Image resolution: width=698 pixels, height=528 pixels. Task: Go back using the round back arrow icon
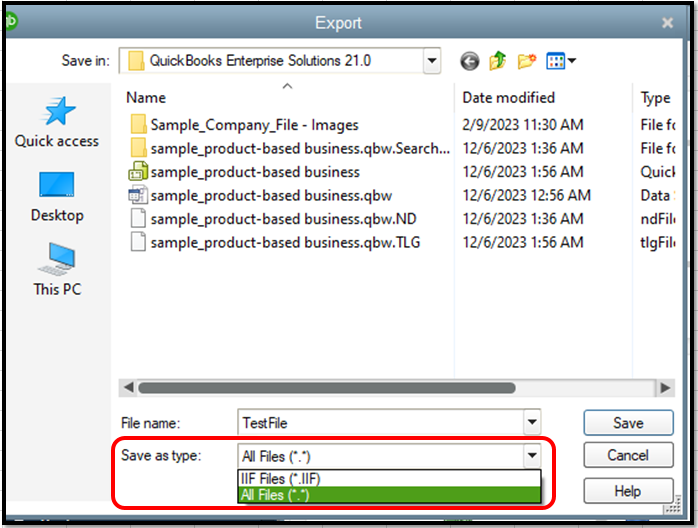[470, 61]
